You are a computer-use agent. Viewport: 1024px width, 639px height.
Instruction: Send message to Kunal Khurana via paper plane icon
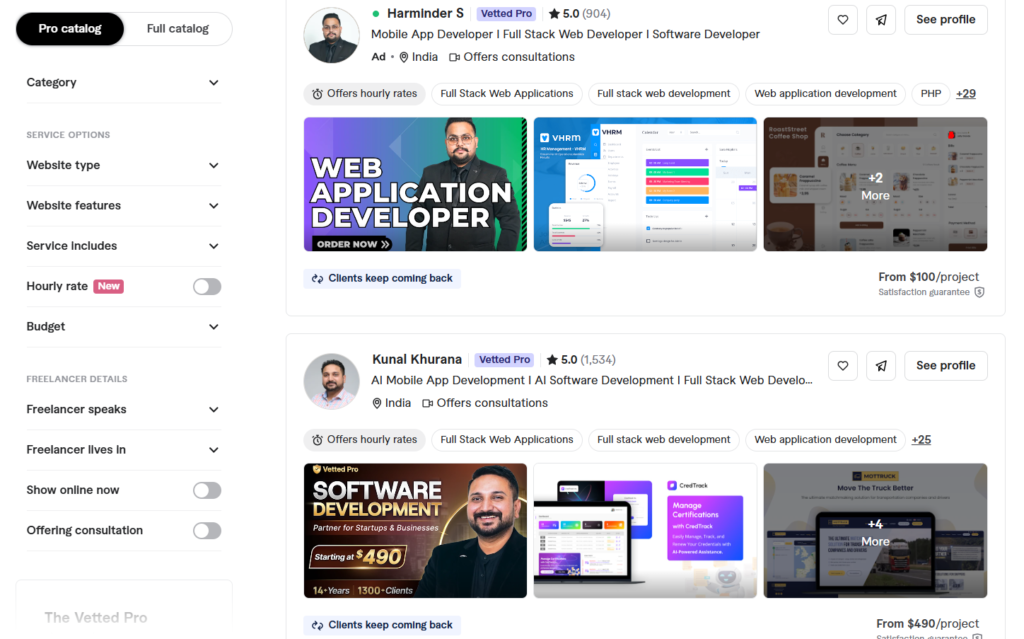pos(881,366)
